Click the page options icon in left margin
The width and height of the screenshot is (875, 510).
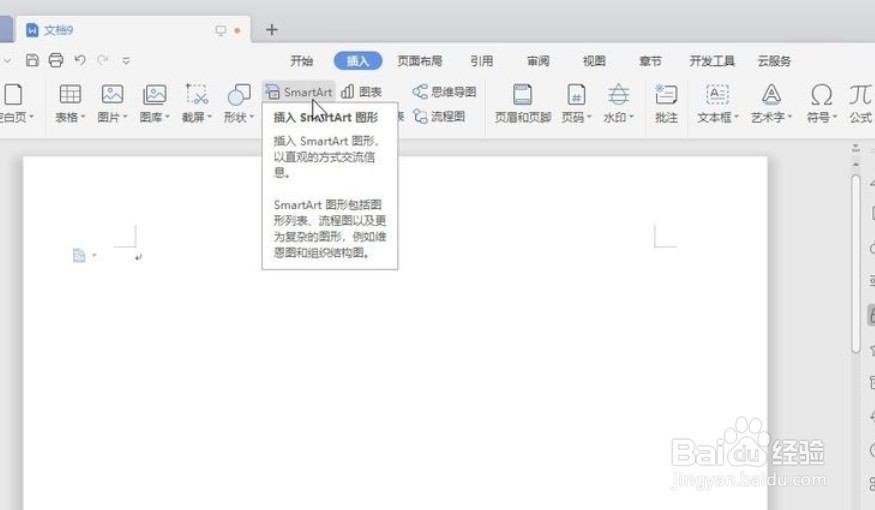click(x=79, y=256)
